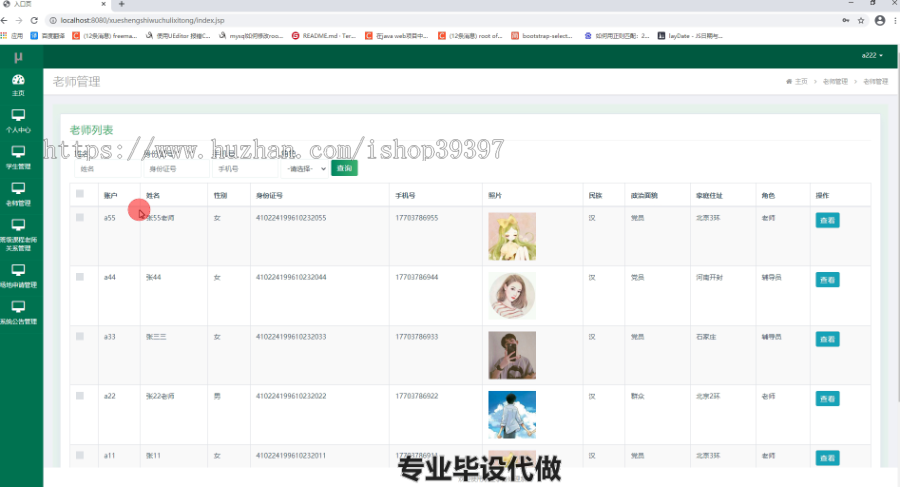This screenshot has width=900, height=487.
Task: Open the Chrome profile avatar
Action: (880, 20)
